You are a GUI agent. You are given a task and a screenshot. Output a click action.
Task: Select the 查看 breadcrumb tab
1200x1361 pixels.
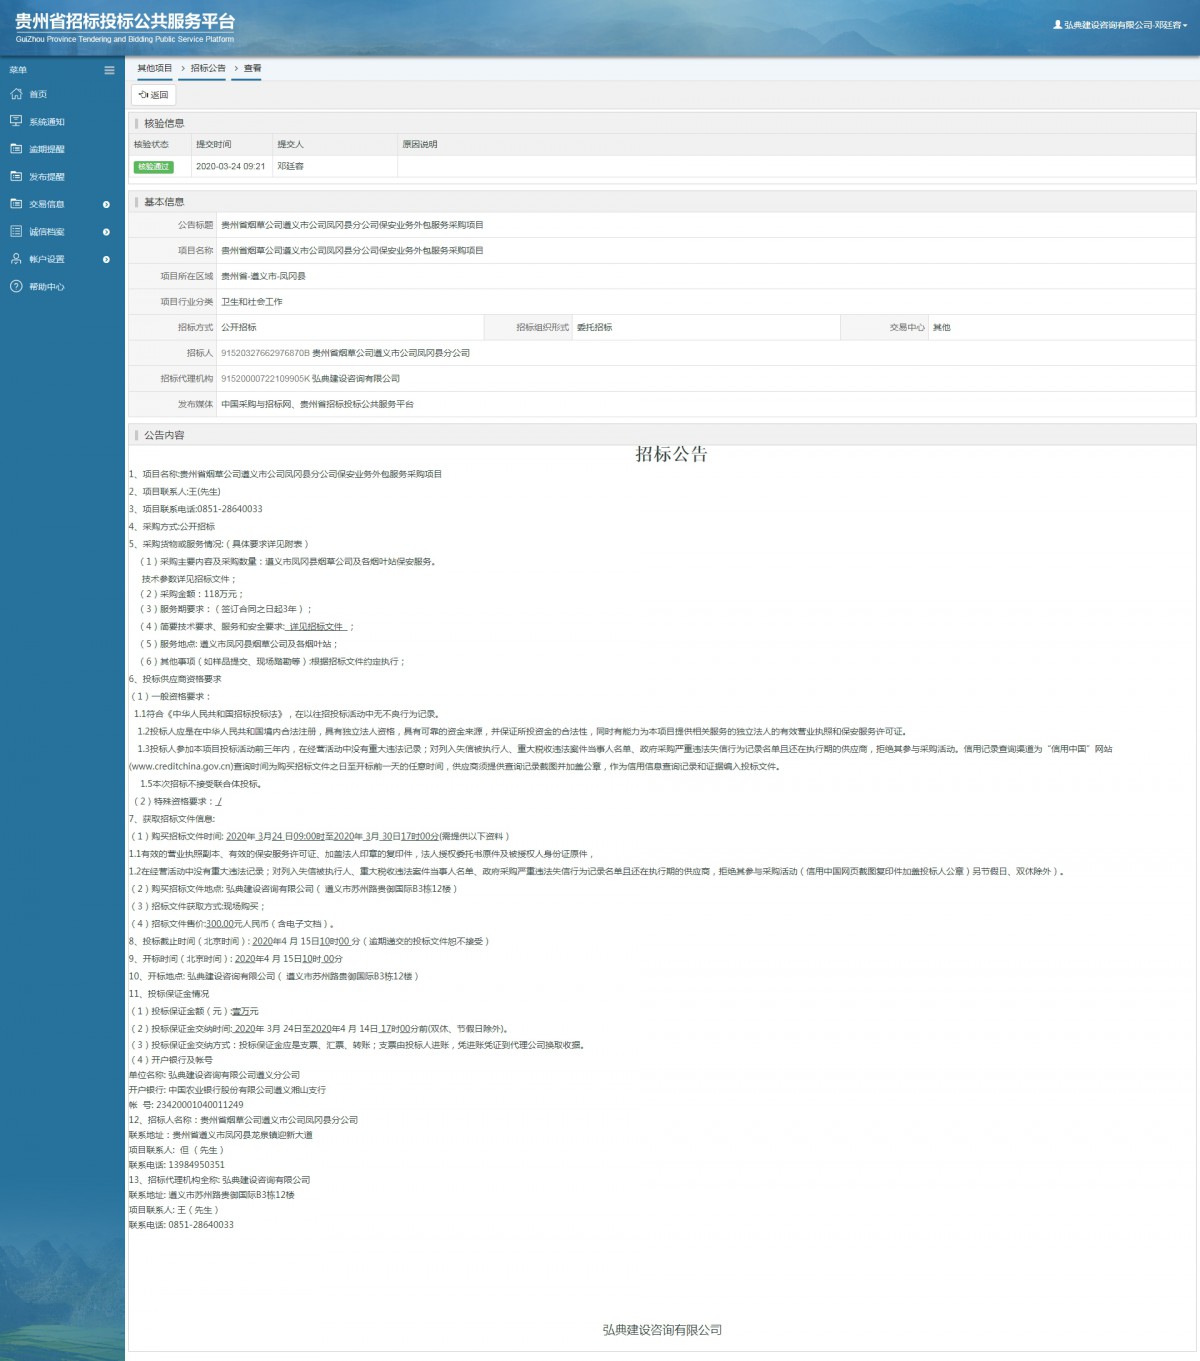(x=252, y=68)
